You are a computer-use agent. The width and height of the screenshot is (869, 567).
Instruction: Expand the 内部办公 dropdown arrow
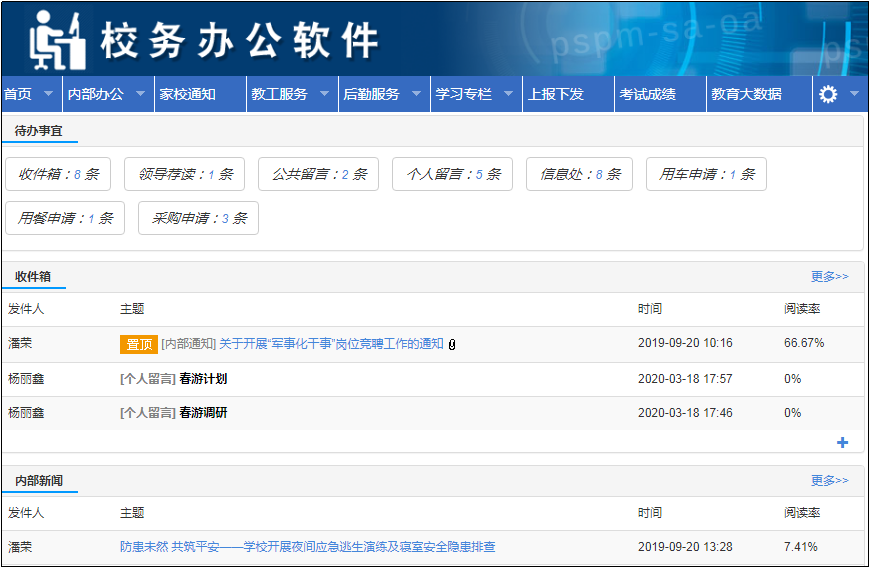[x=141, y=94]
